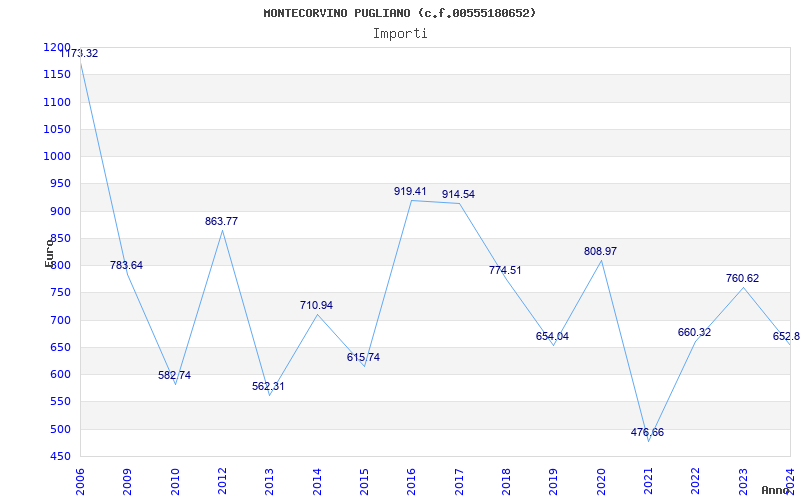Click the 476.66 minimum label
The height and width of the screenshot is (500, 800).
(x=647, y=433)
